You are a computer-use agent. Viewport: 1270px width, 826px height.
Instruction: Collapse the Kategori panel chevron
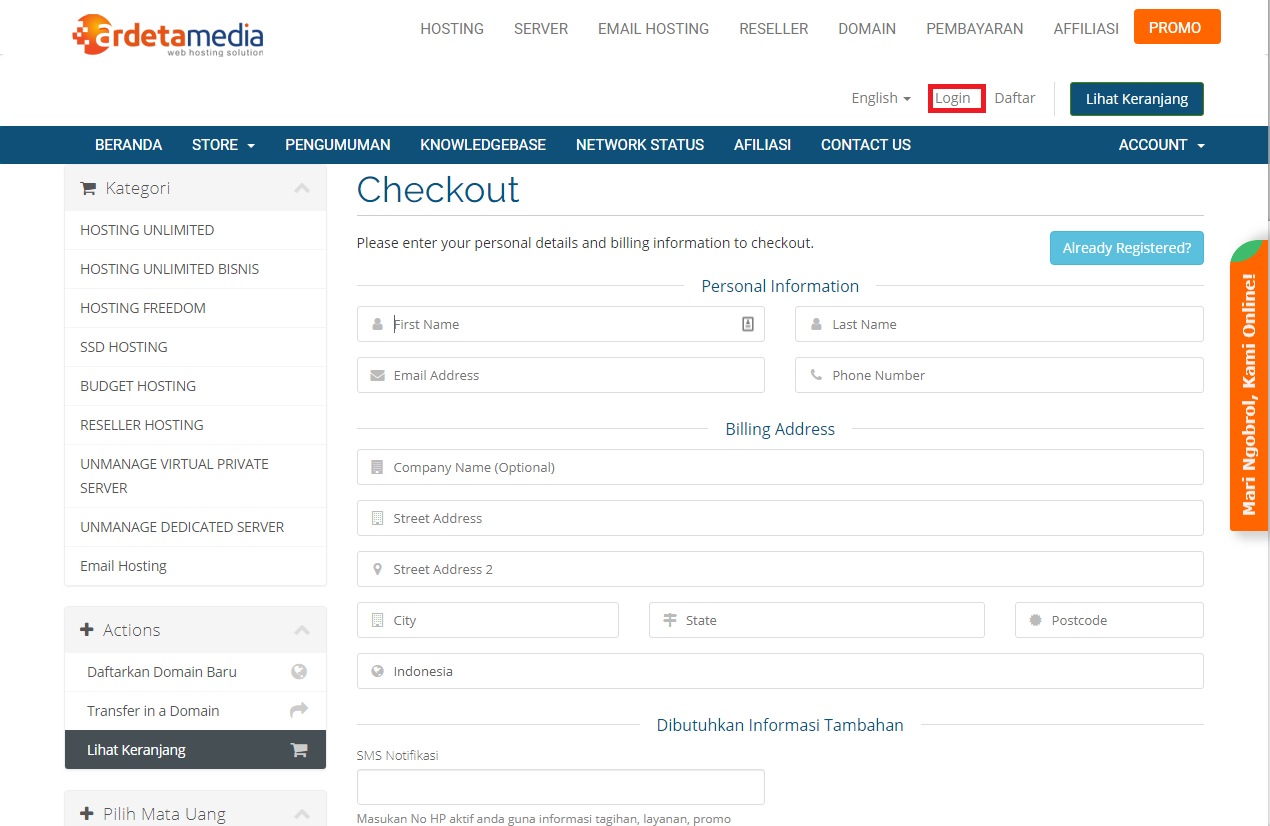(x=302, y=189)
